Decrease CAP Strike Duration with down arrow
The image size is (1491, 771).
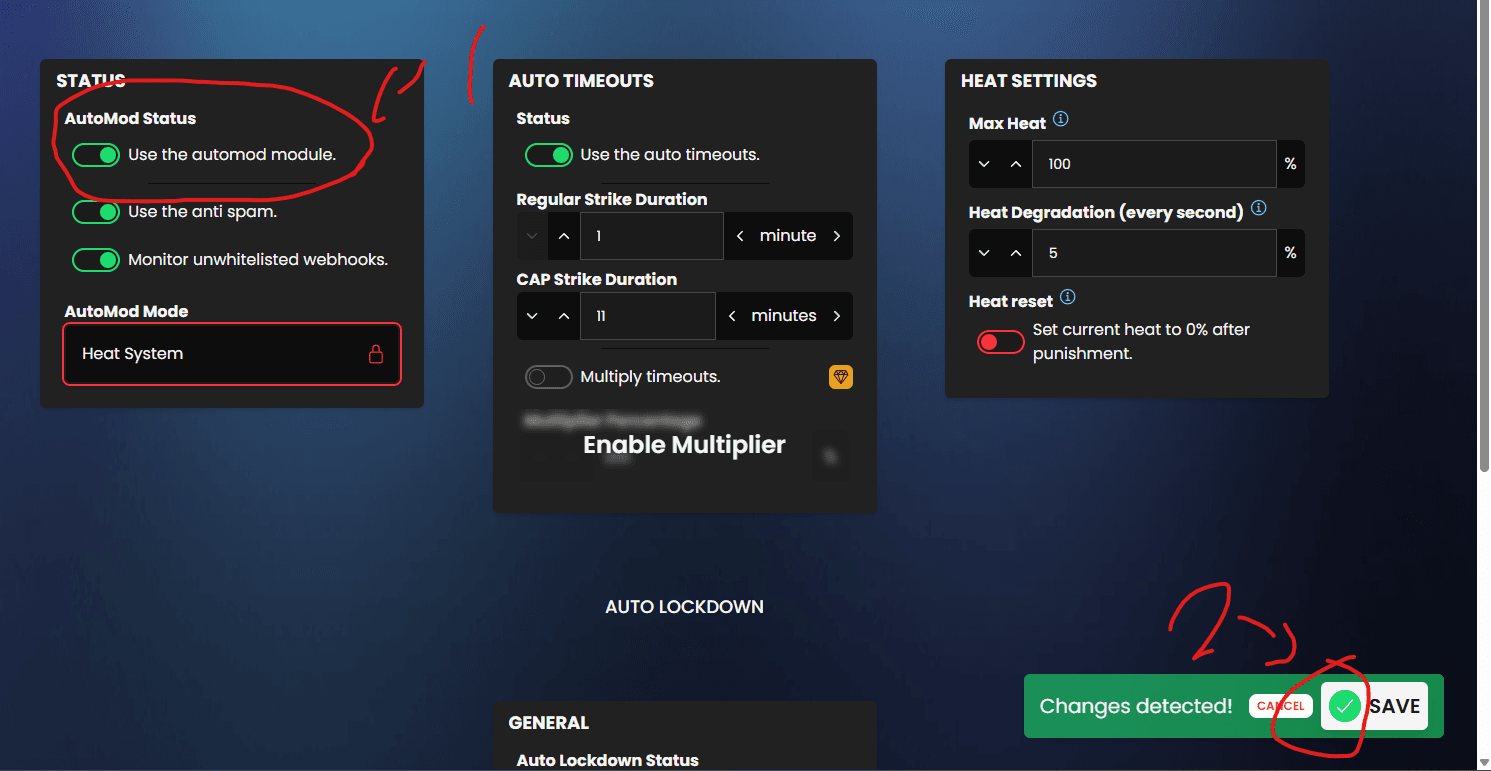coord(531,316)
